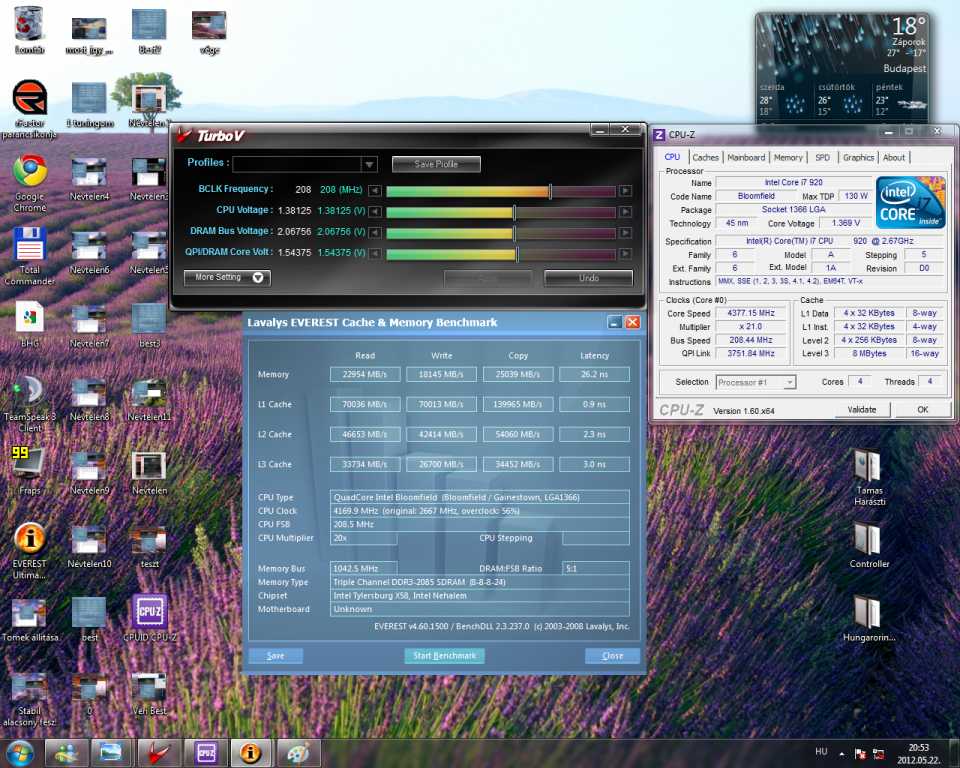
Task: Click Start Benchmark in EVEREST
Action: pyautogui.click(x=444, y=656)
